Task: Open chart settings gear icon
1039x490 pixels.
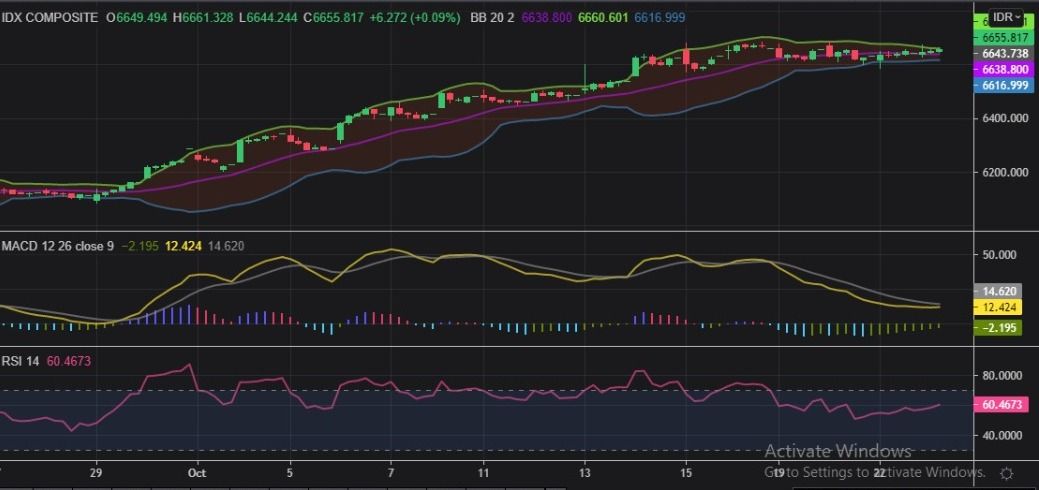Action: click(1006, 473)
